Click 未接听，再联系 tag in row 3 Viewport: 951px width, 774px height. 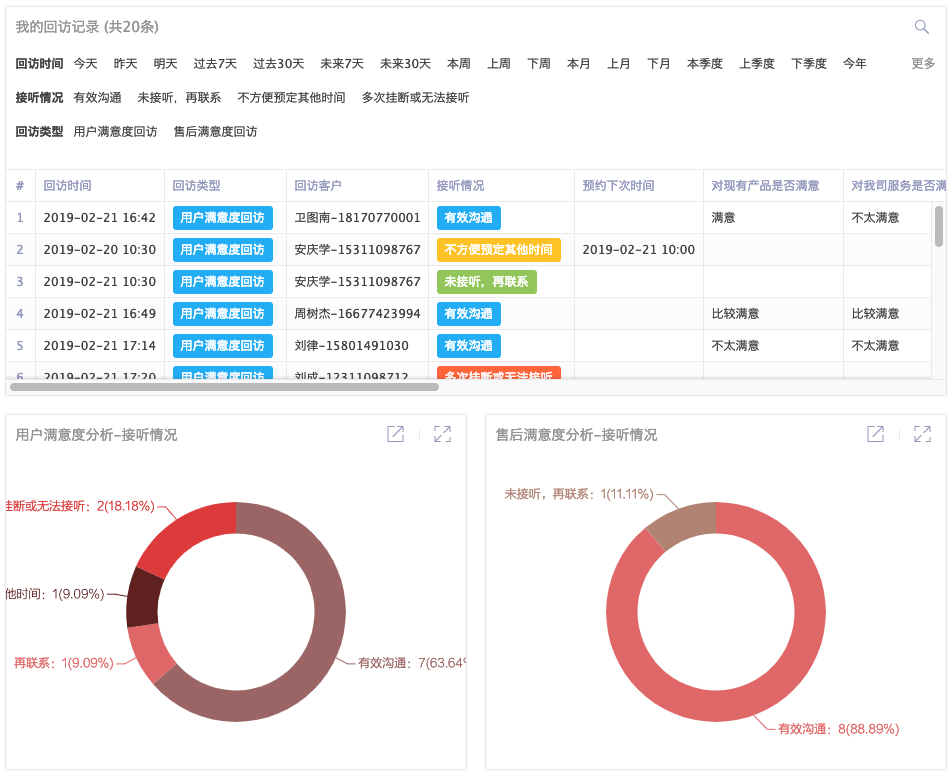pyautogui.click(x=486, y=281)
